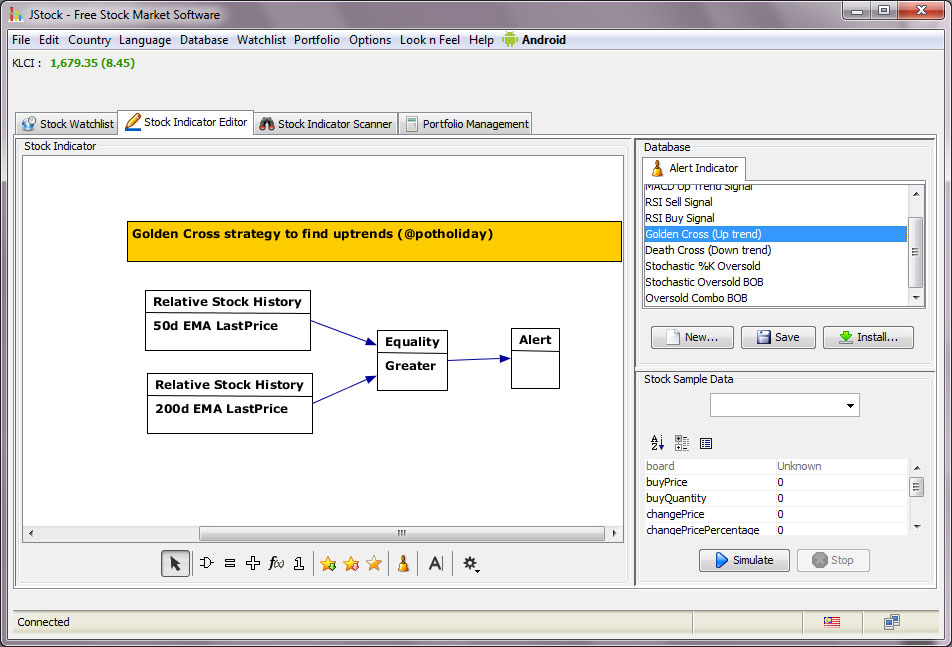Screen dimensions: 952x647
Task: Toggle the property description panel icon
Action: click(706, 443)
